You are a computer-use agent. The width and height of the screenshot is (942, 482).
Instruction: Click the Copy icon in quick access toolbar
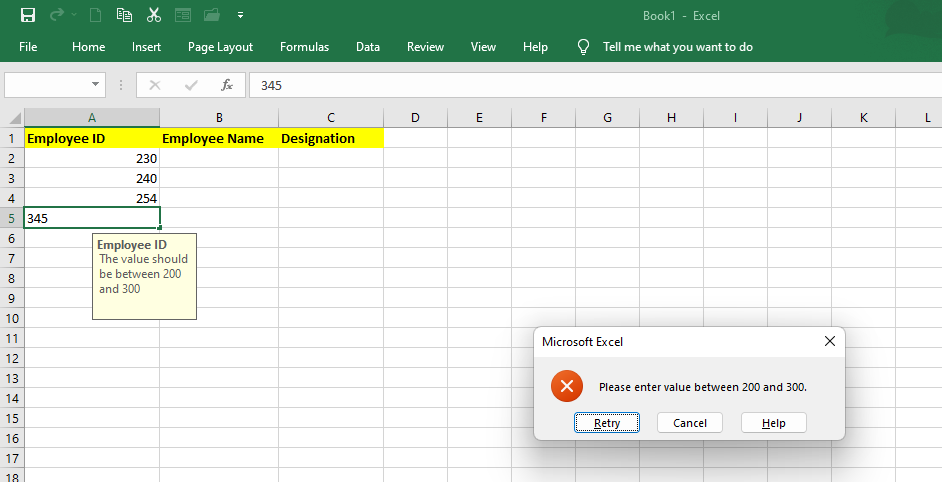pos(124,15)
